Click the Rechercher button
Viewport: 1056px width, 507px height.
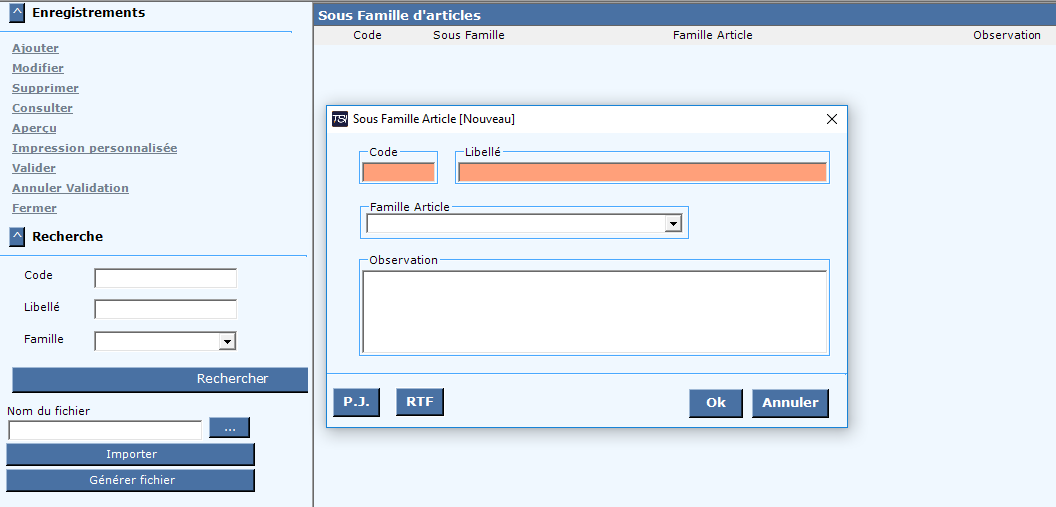click(x=160, y=379)
